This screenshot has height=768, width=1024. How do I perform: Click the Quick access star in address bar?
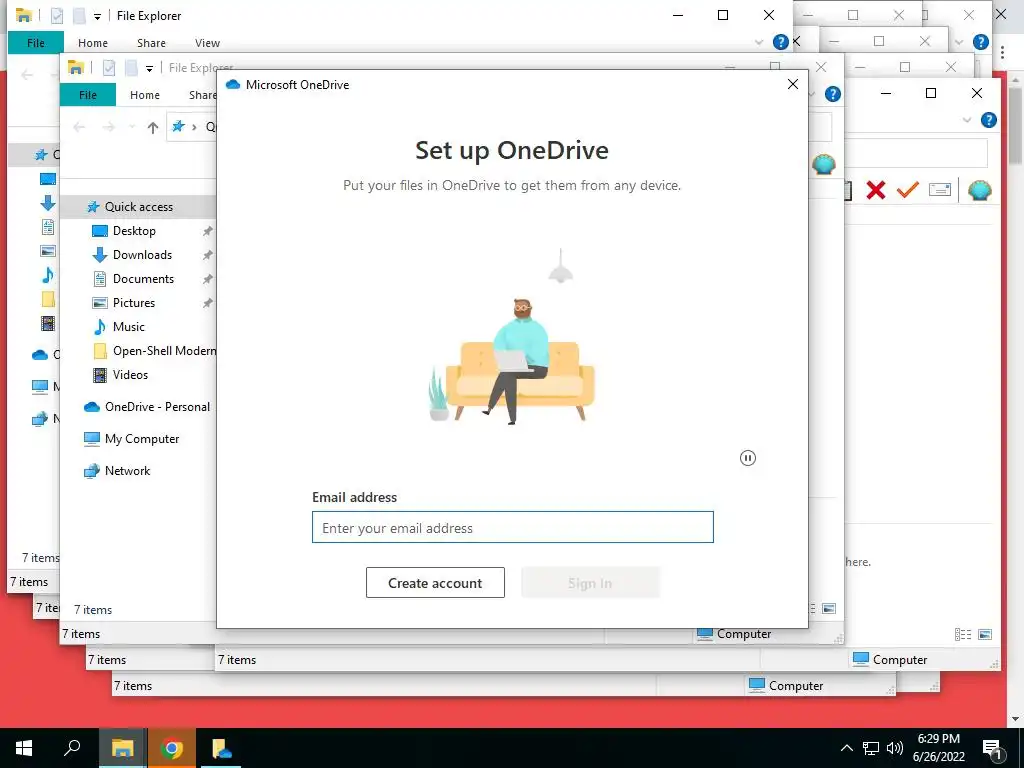tap(178, 127)
